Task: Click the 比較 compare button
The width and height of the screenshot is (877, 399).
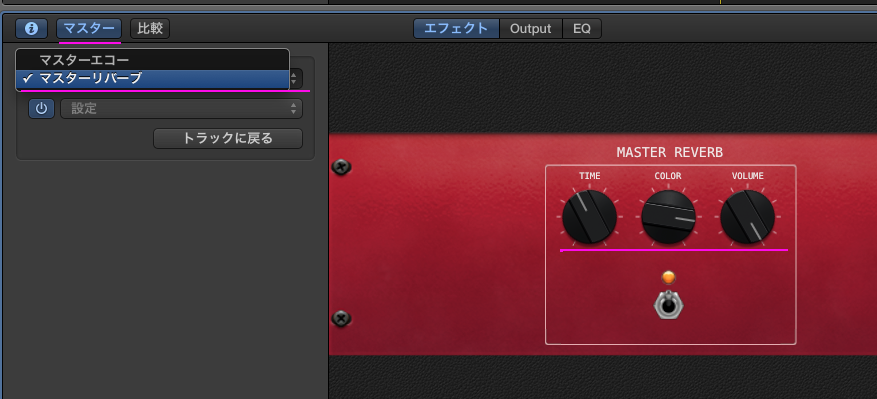Action: (150, 29)
